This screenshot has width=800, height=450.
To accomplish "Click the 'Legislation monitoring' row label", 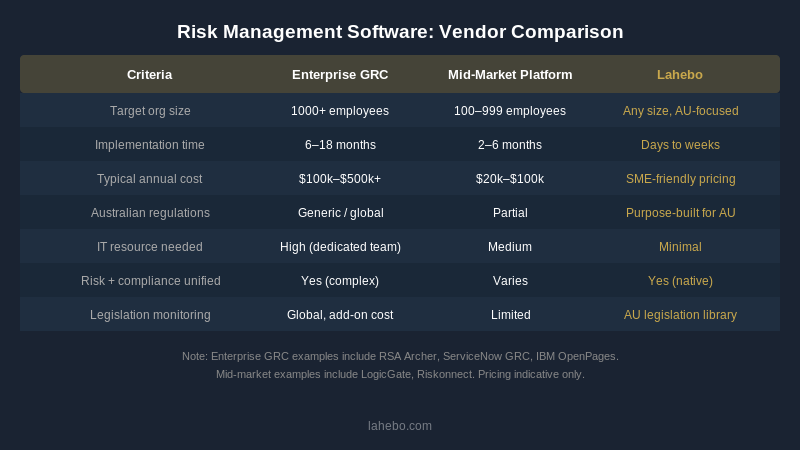I will click(x=150, y=315).
